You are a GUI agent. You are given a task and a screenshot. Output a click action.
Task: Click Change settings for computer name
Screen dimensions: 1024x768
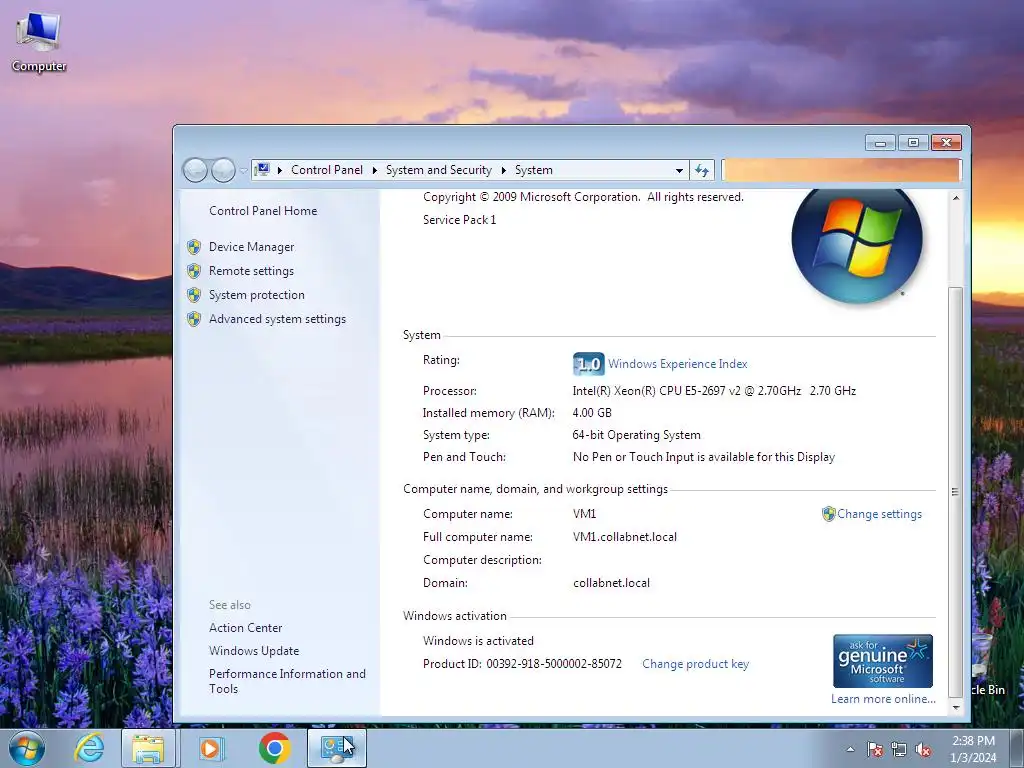(x=880, y=514)
